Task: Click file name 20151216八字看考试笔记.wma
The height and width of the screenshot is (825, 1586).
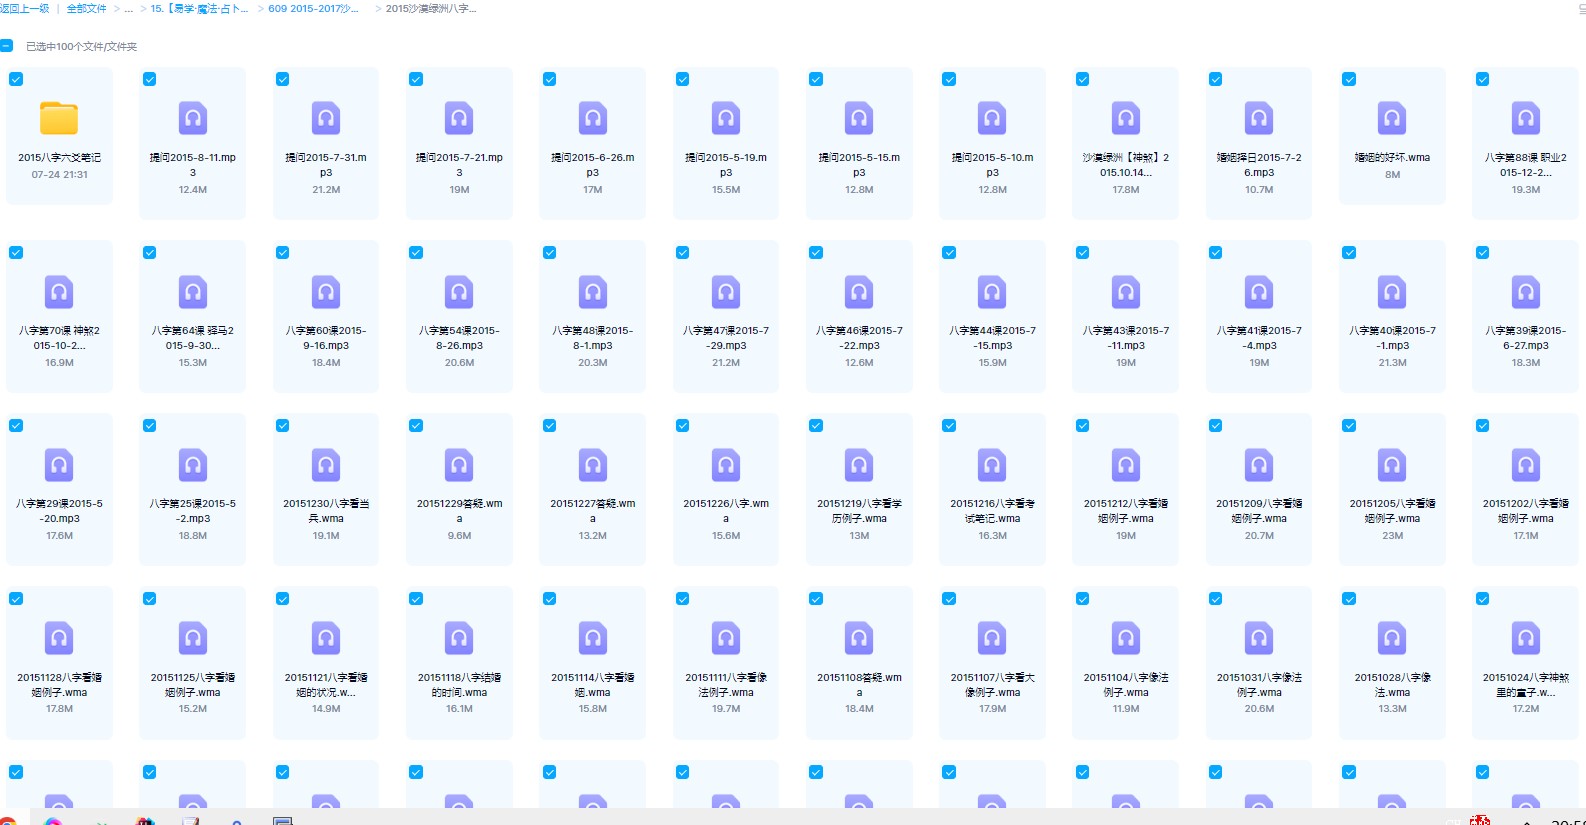Action: [992, 511]
